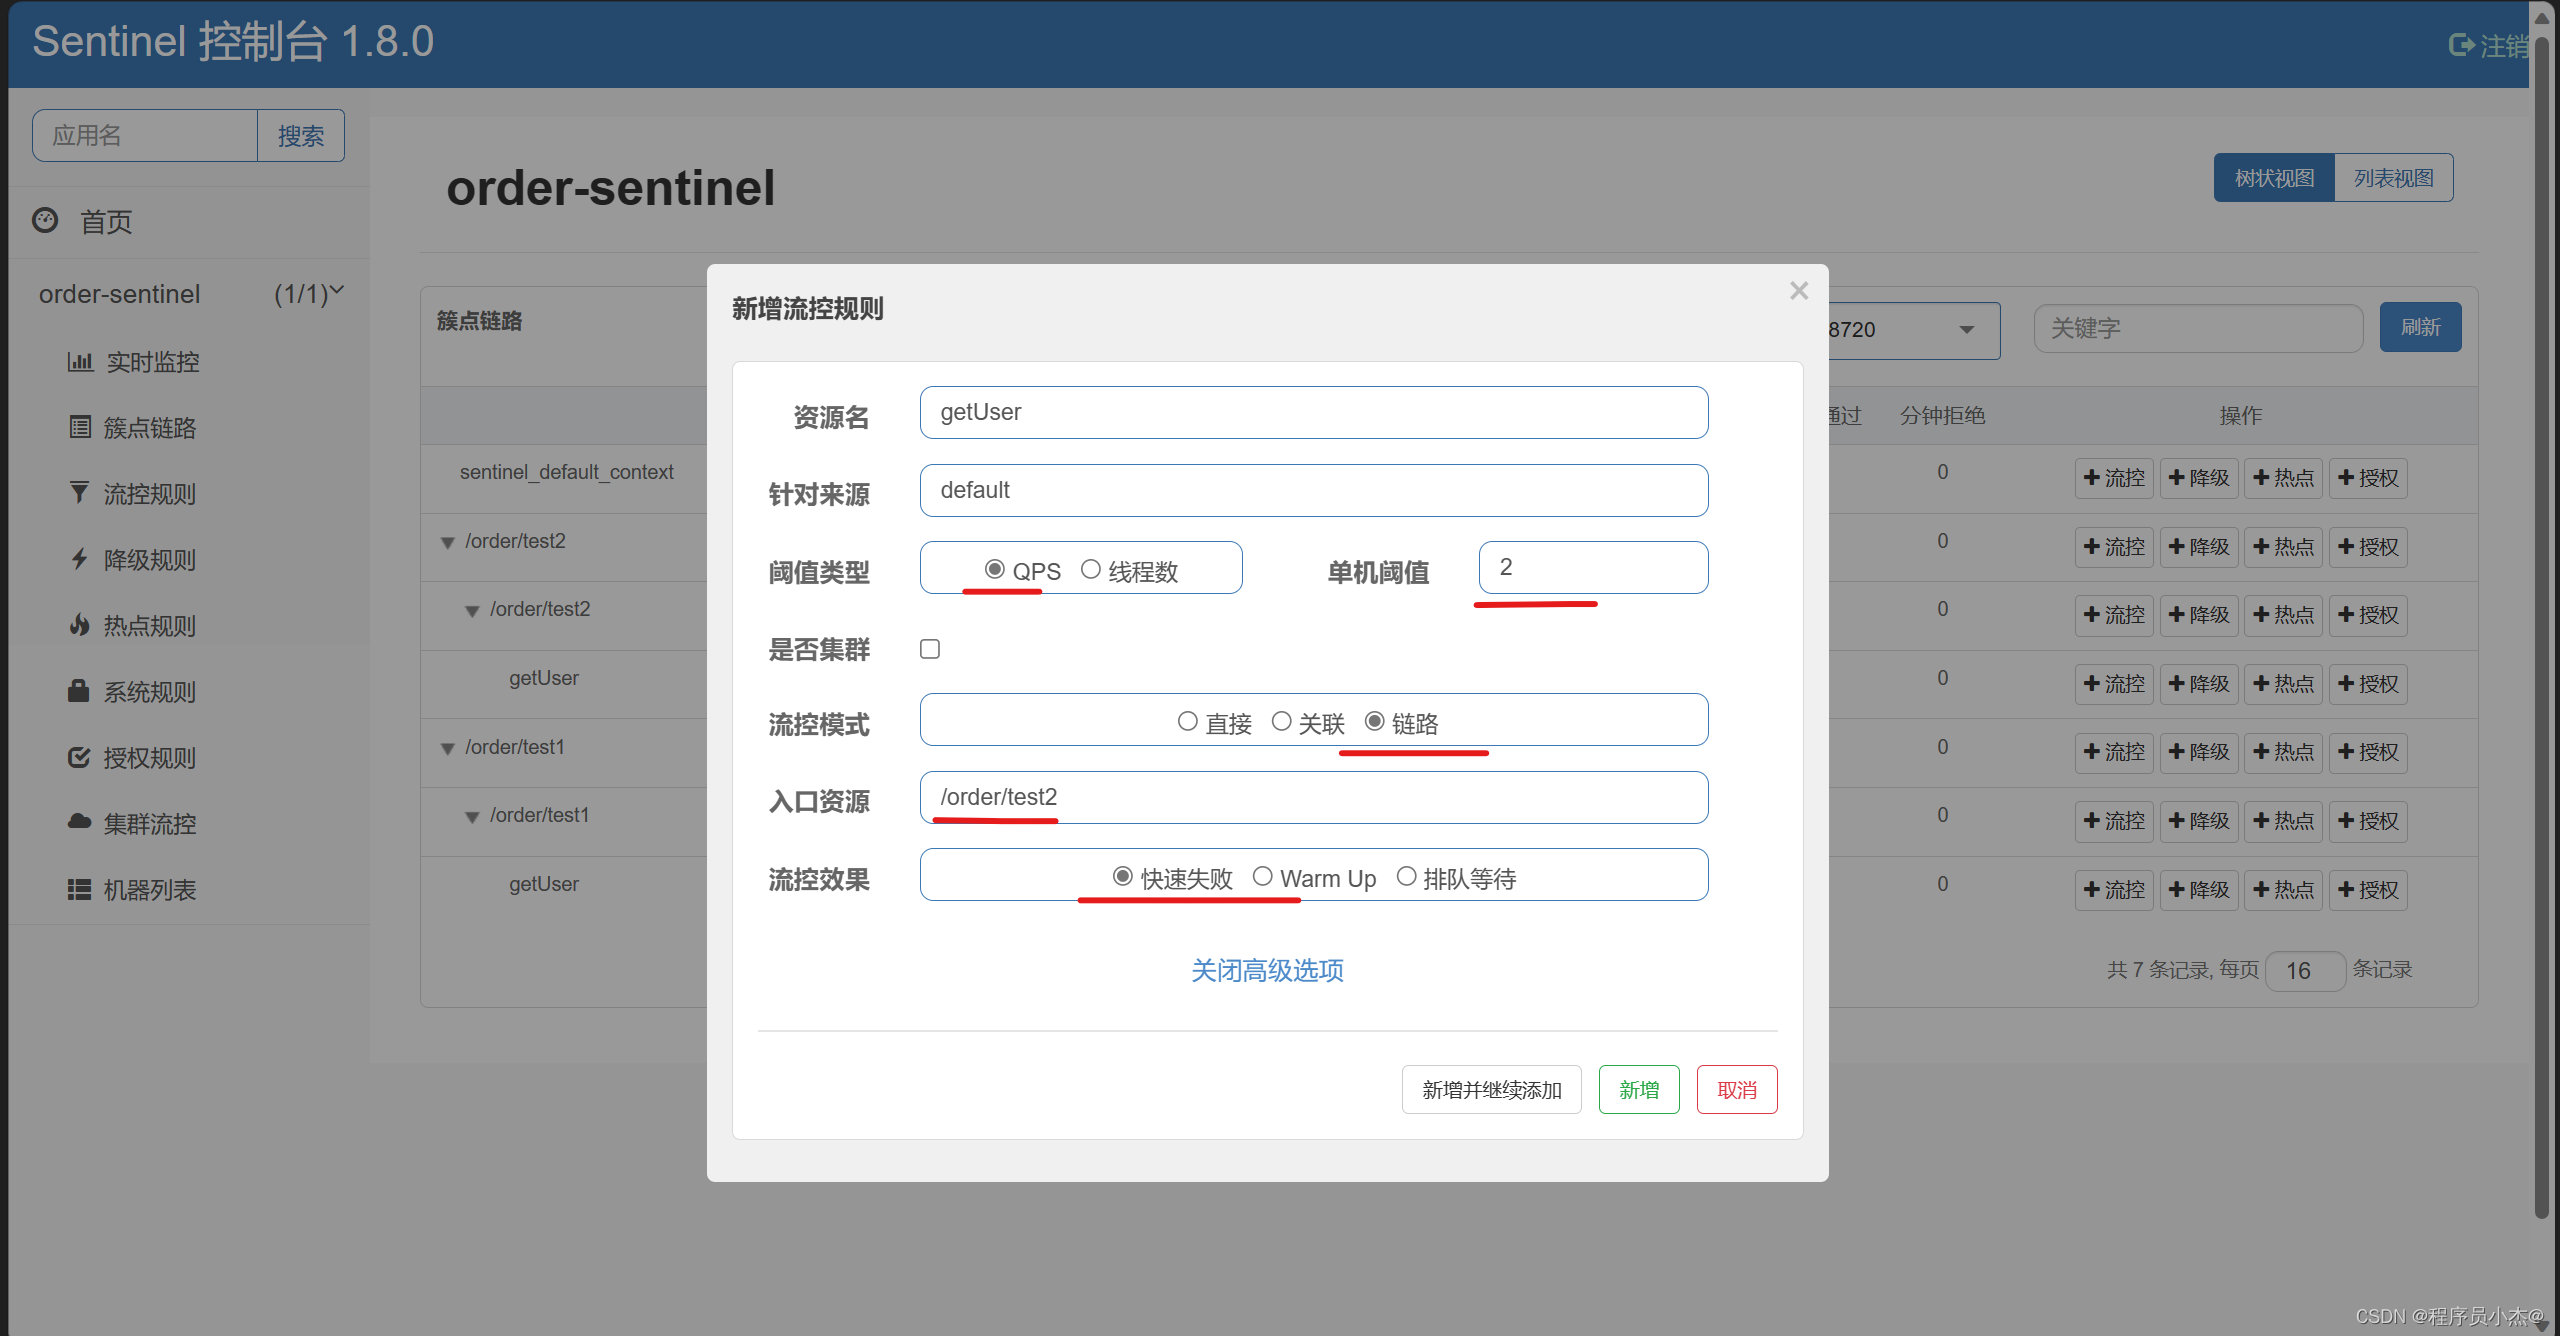Image resolution: width=2560 pixels, height=1336 pixels.
Task: Click the page size field showing 16
Action: (2304, 970)
